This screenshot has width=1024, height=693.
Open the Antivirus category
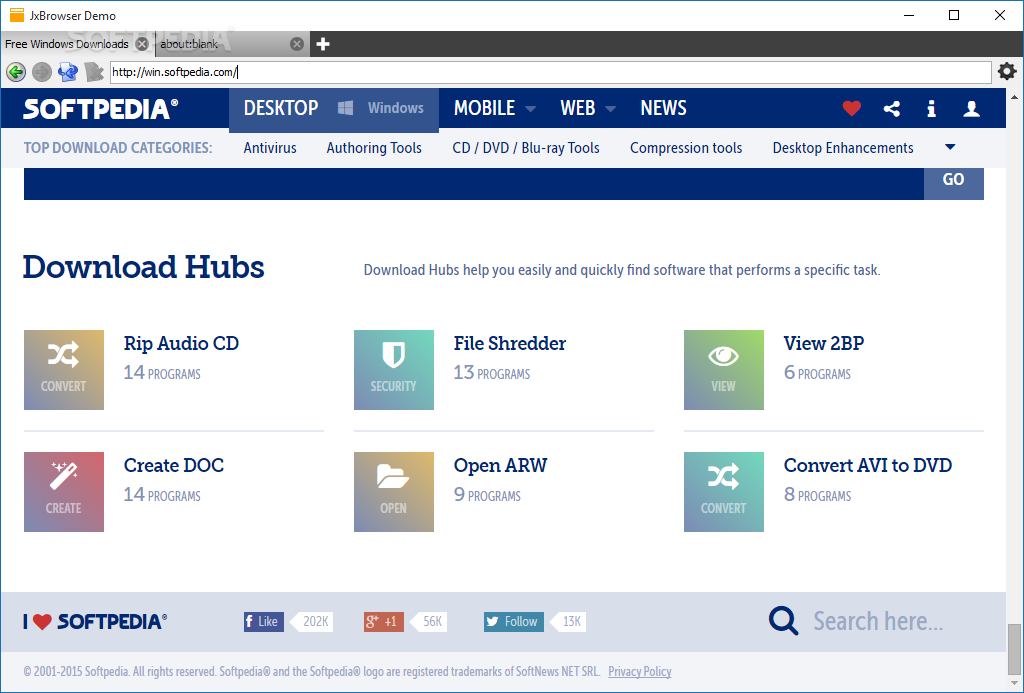[x=270, y=148]
